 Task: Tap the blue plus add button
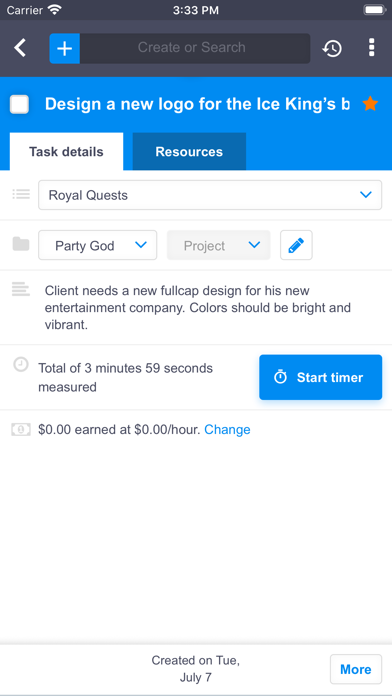(64, 48)
